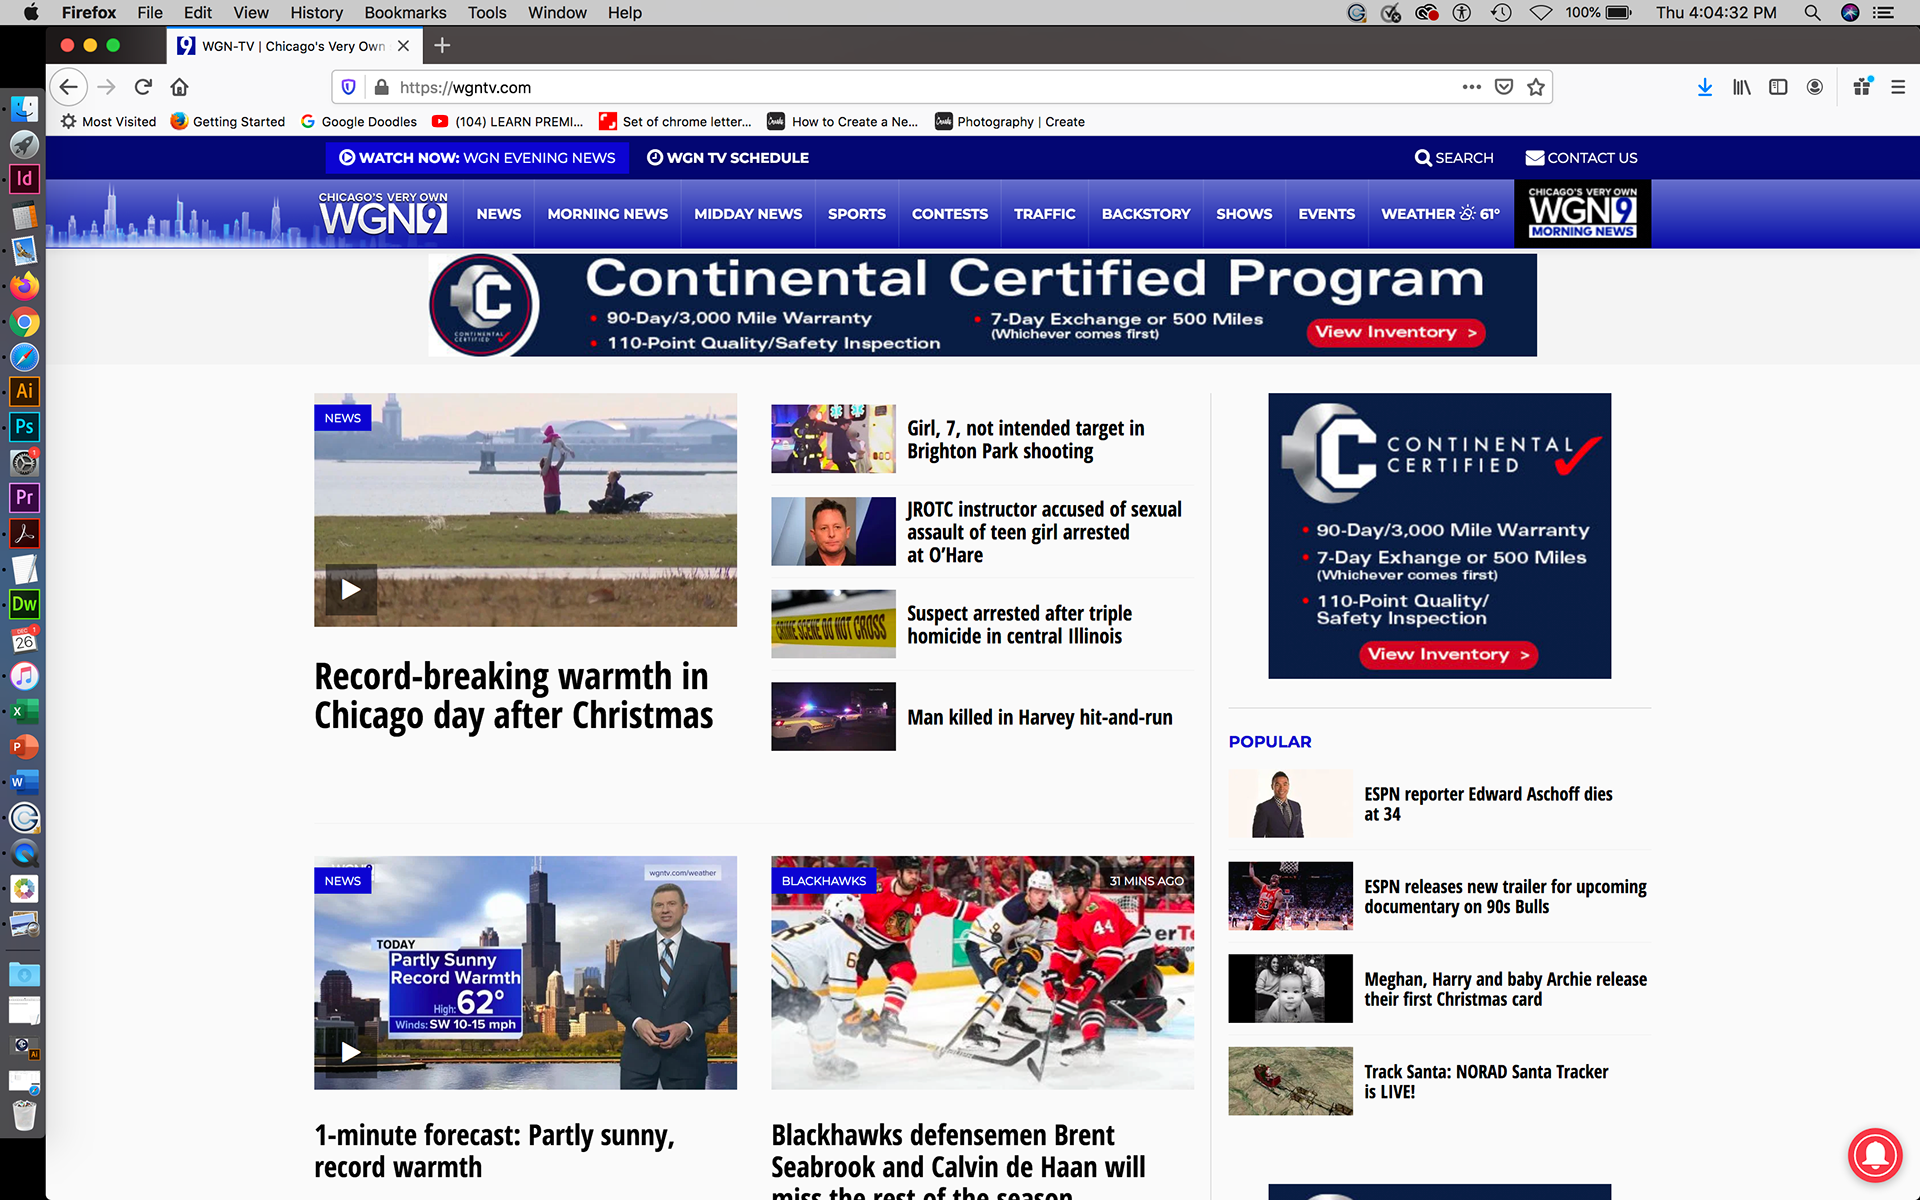Viewport: 1920px width, 1200px height.
Task: Launch Premiere Pro from the dock
Action: click(24, 497)
